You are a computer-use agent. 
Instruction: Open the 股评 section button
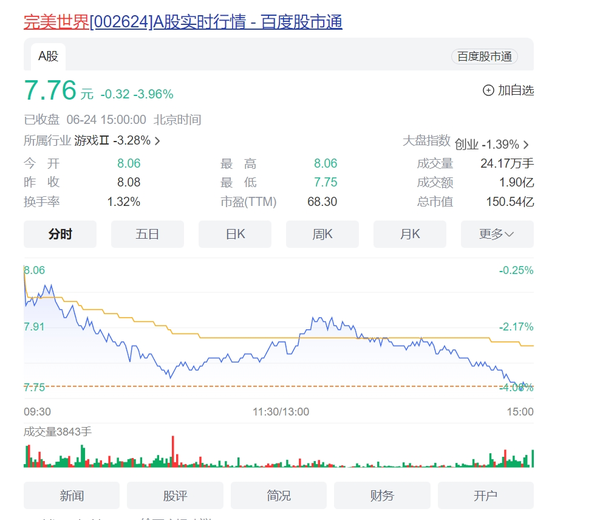tap(175, 496)
